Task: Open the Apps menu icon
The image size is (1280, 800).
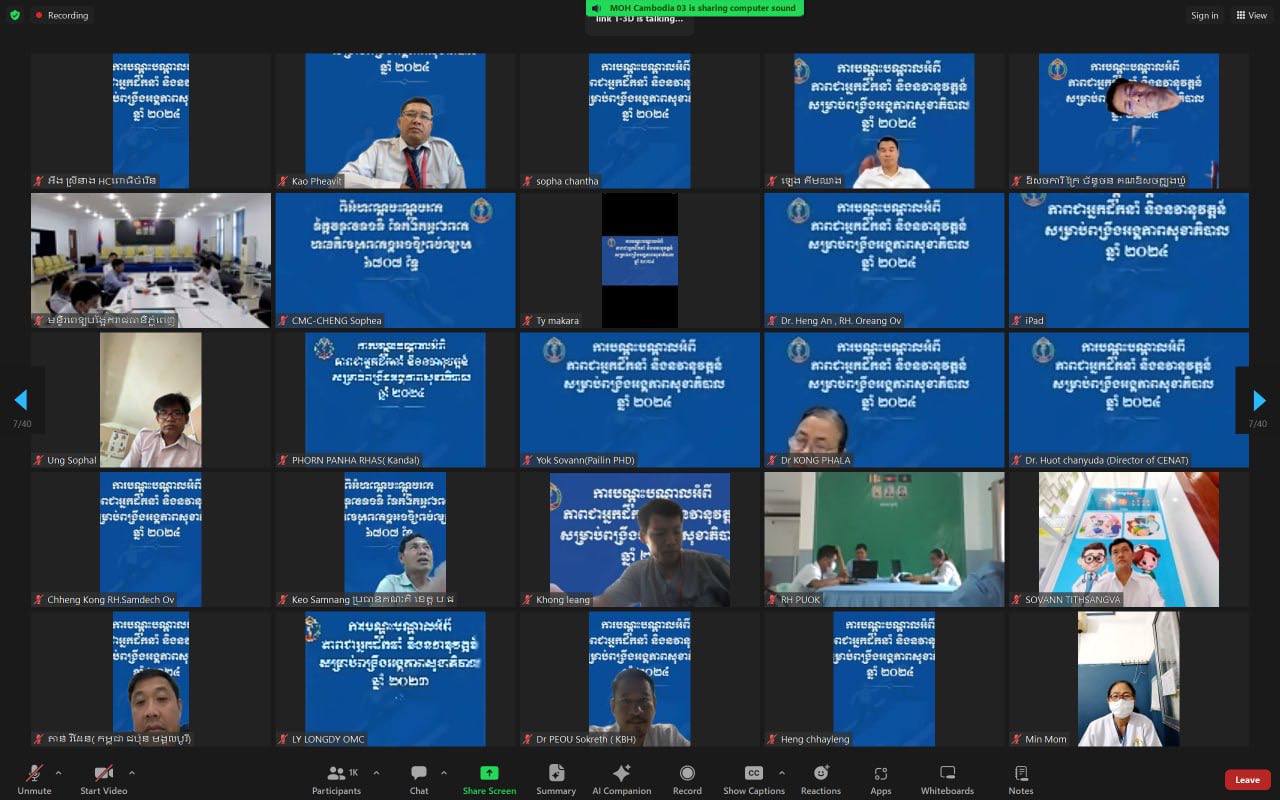Action: click(x=880, y=773)
